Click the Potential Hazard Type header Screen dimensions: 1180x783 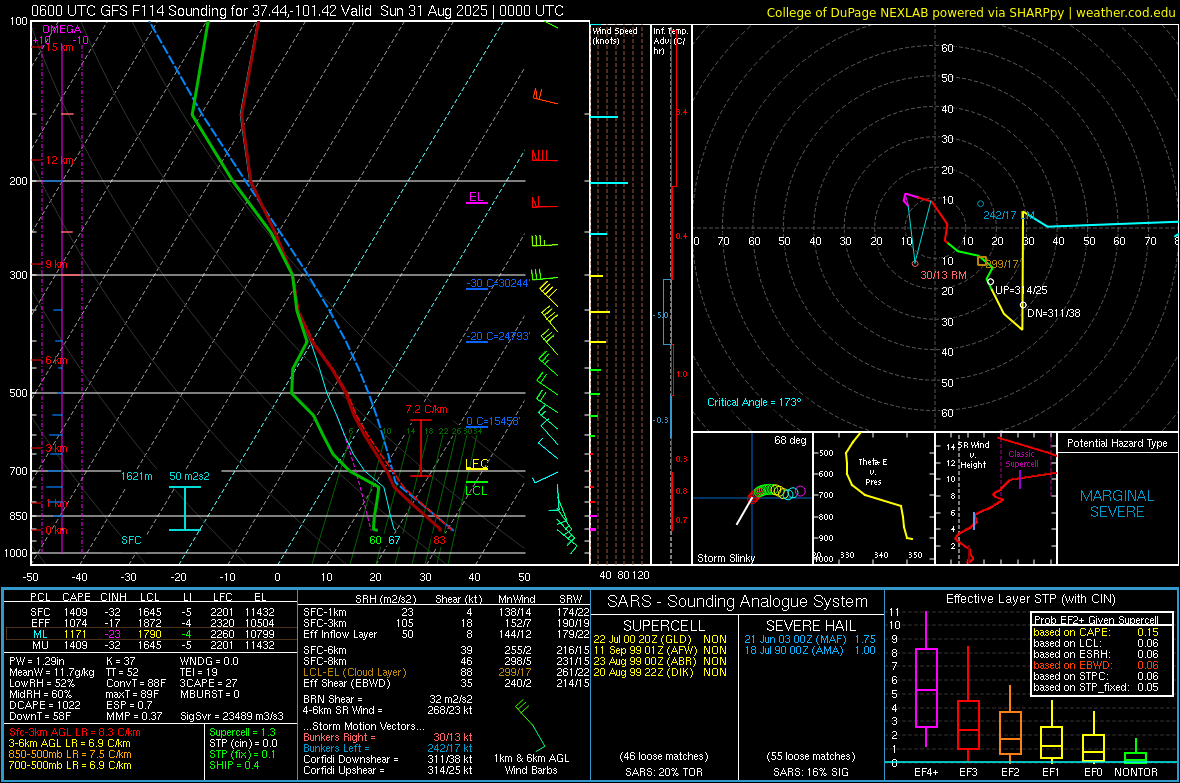pos(1117,443)
